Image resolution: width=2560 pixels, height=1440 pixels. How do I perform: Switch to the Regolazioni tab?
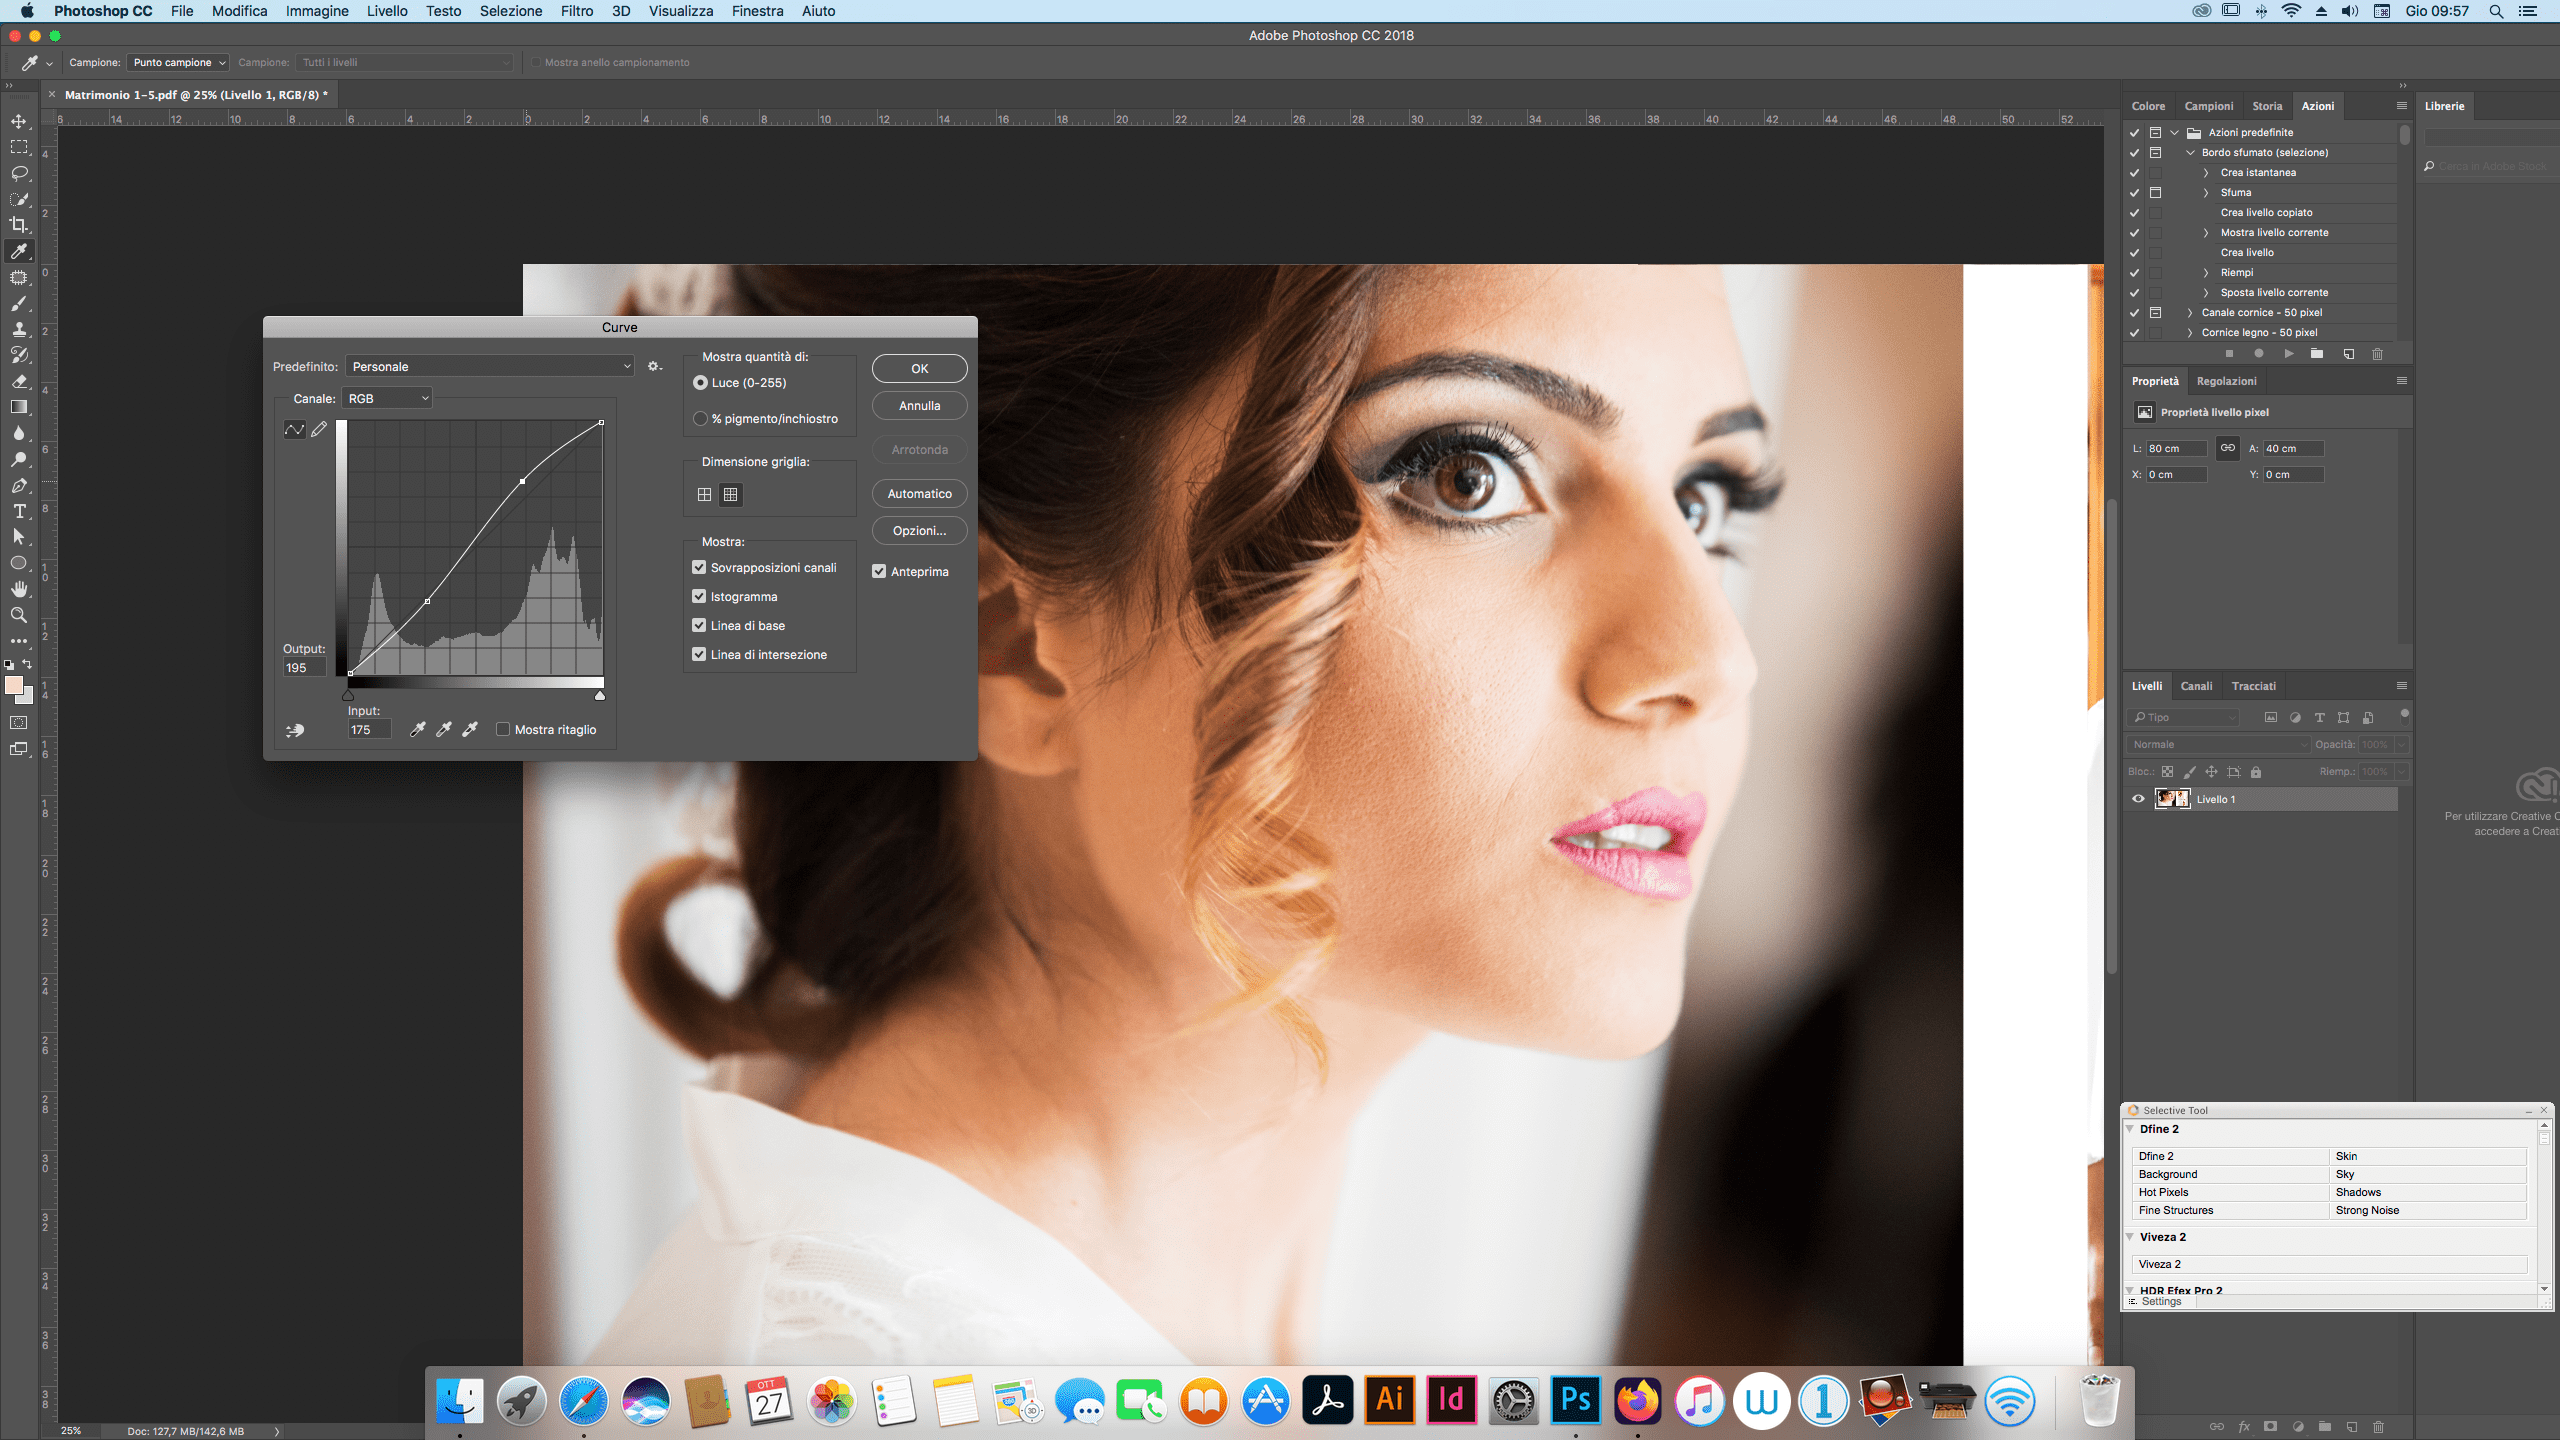pos(2226,381)
